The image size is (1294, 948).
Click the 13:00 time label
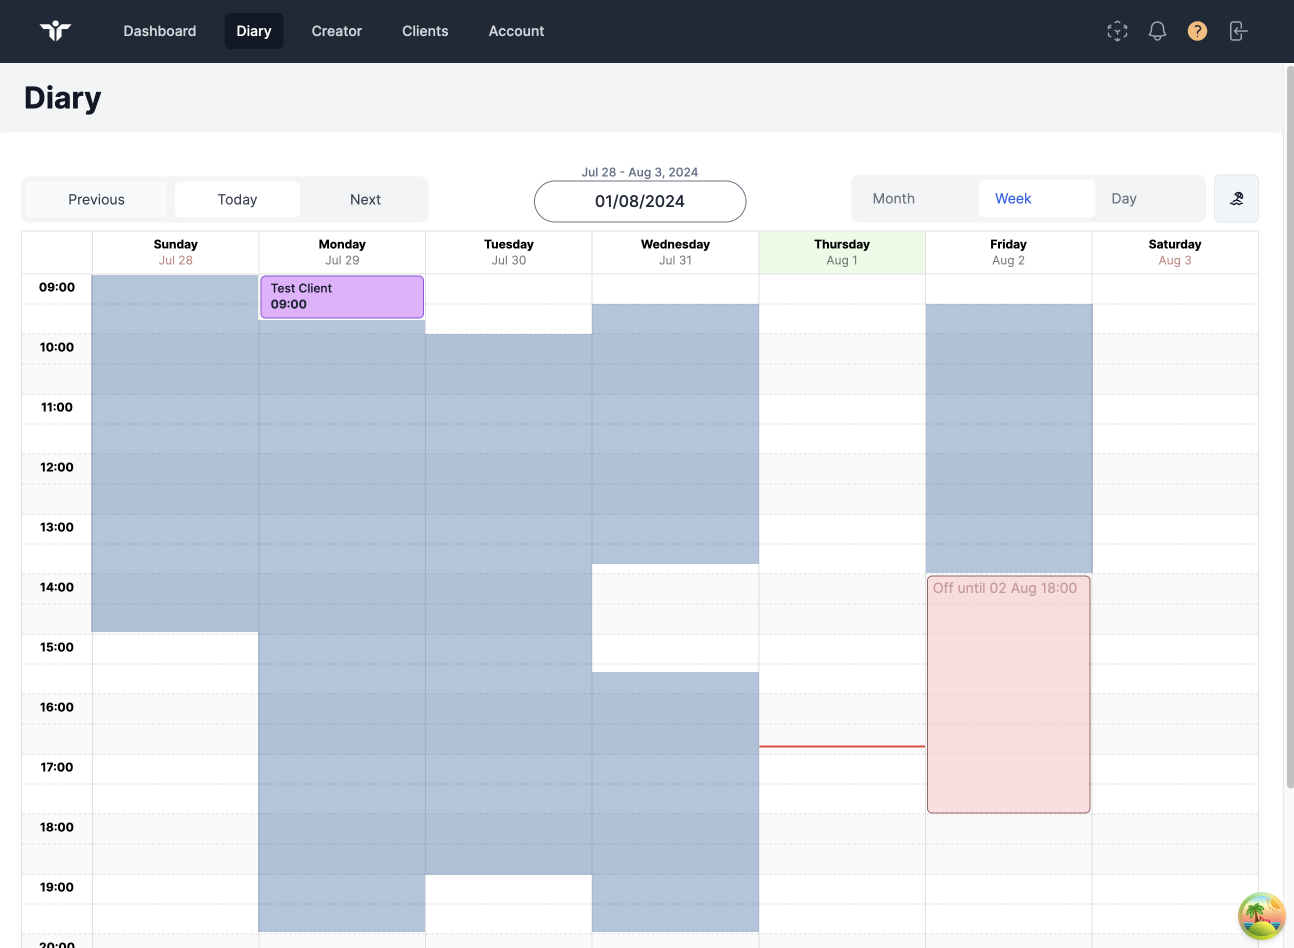[x=57, y=527]
